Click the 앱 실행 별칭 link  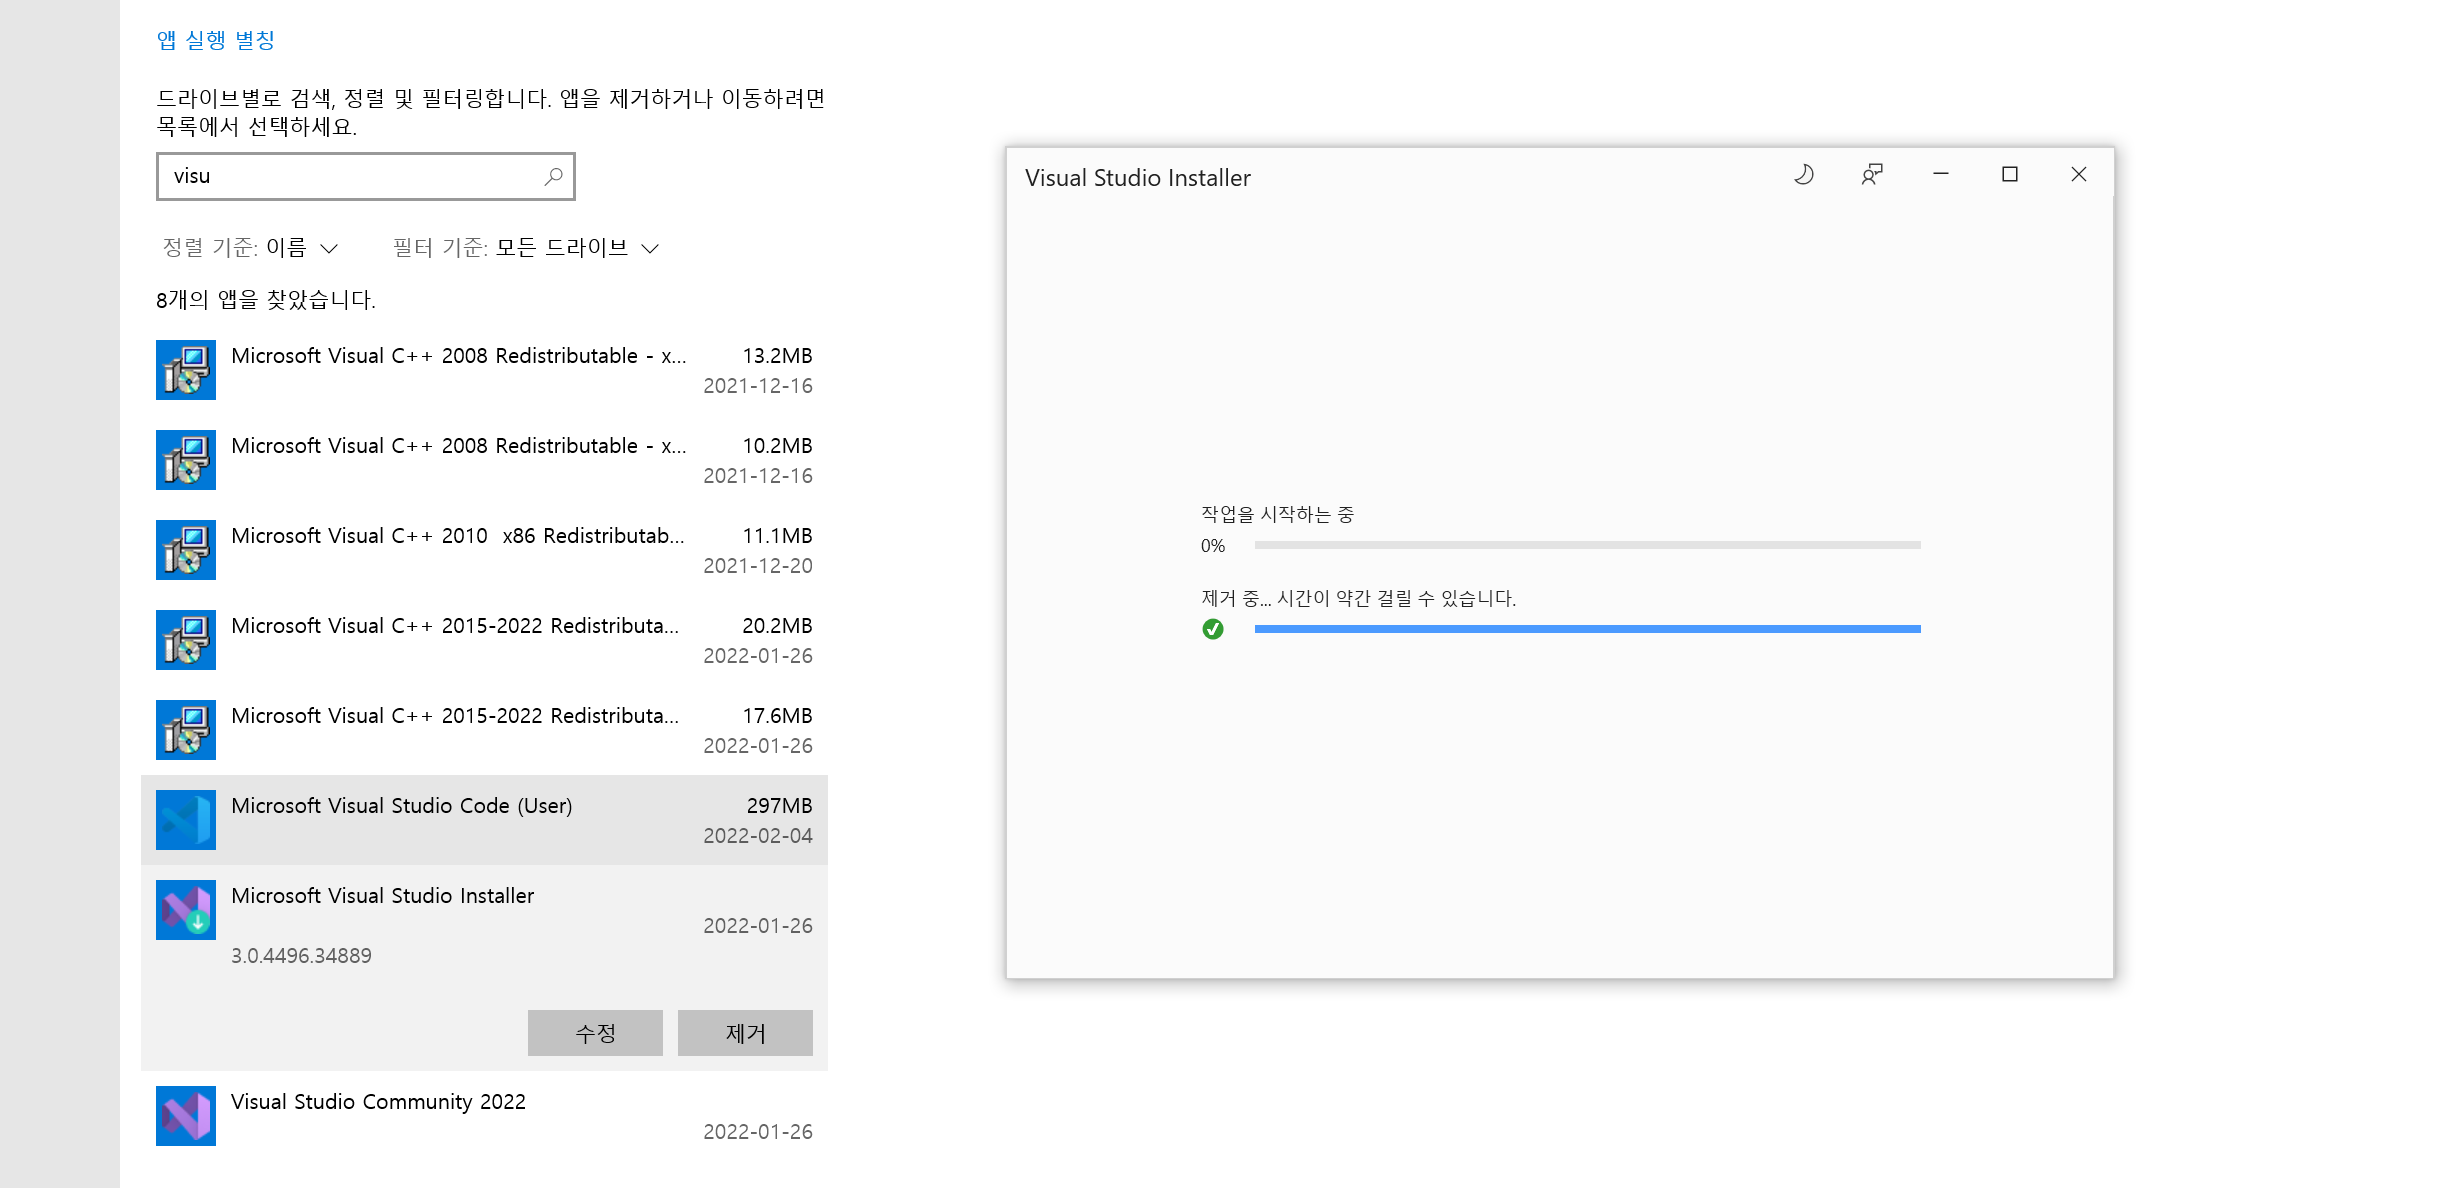[x=216, y=40]
